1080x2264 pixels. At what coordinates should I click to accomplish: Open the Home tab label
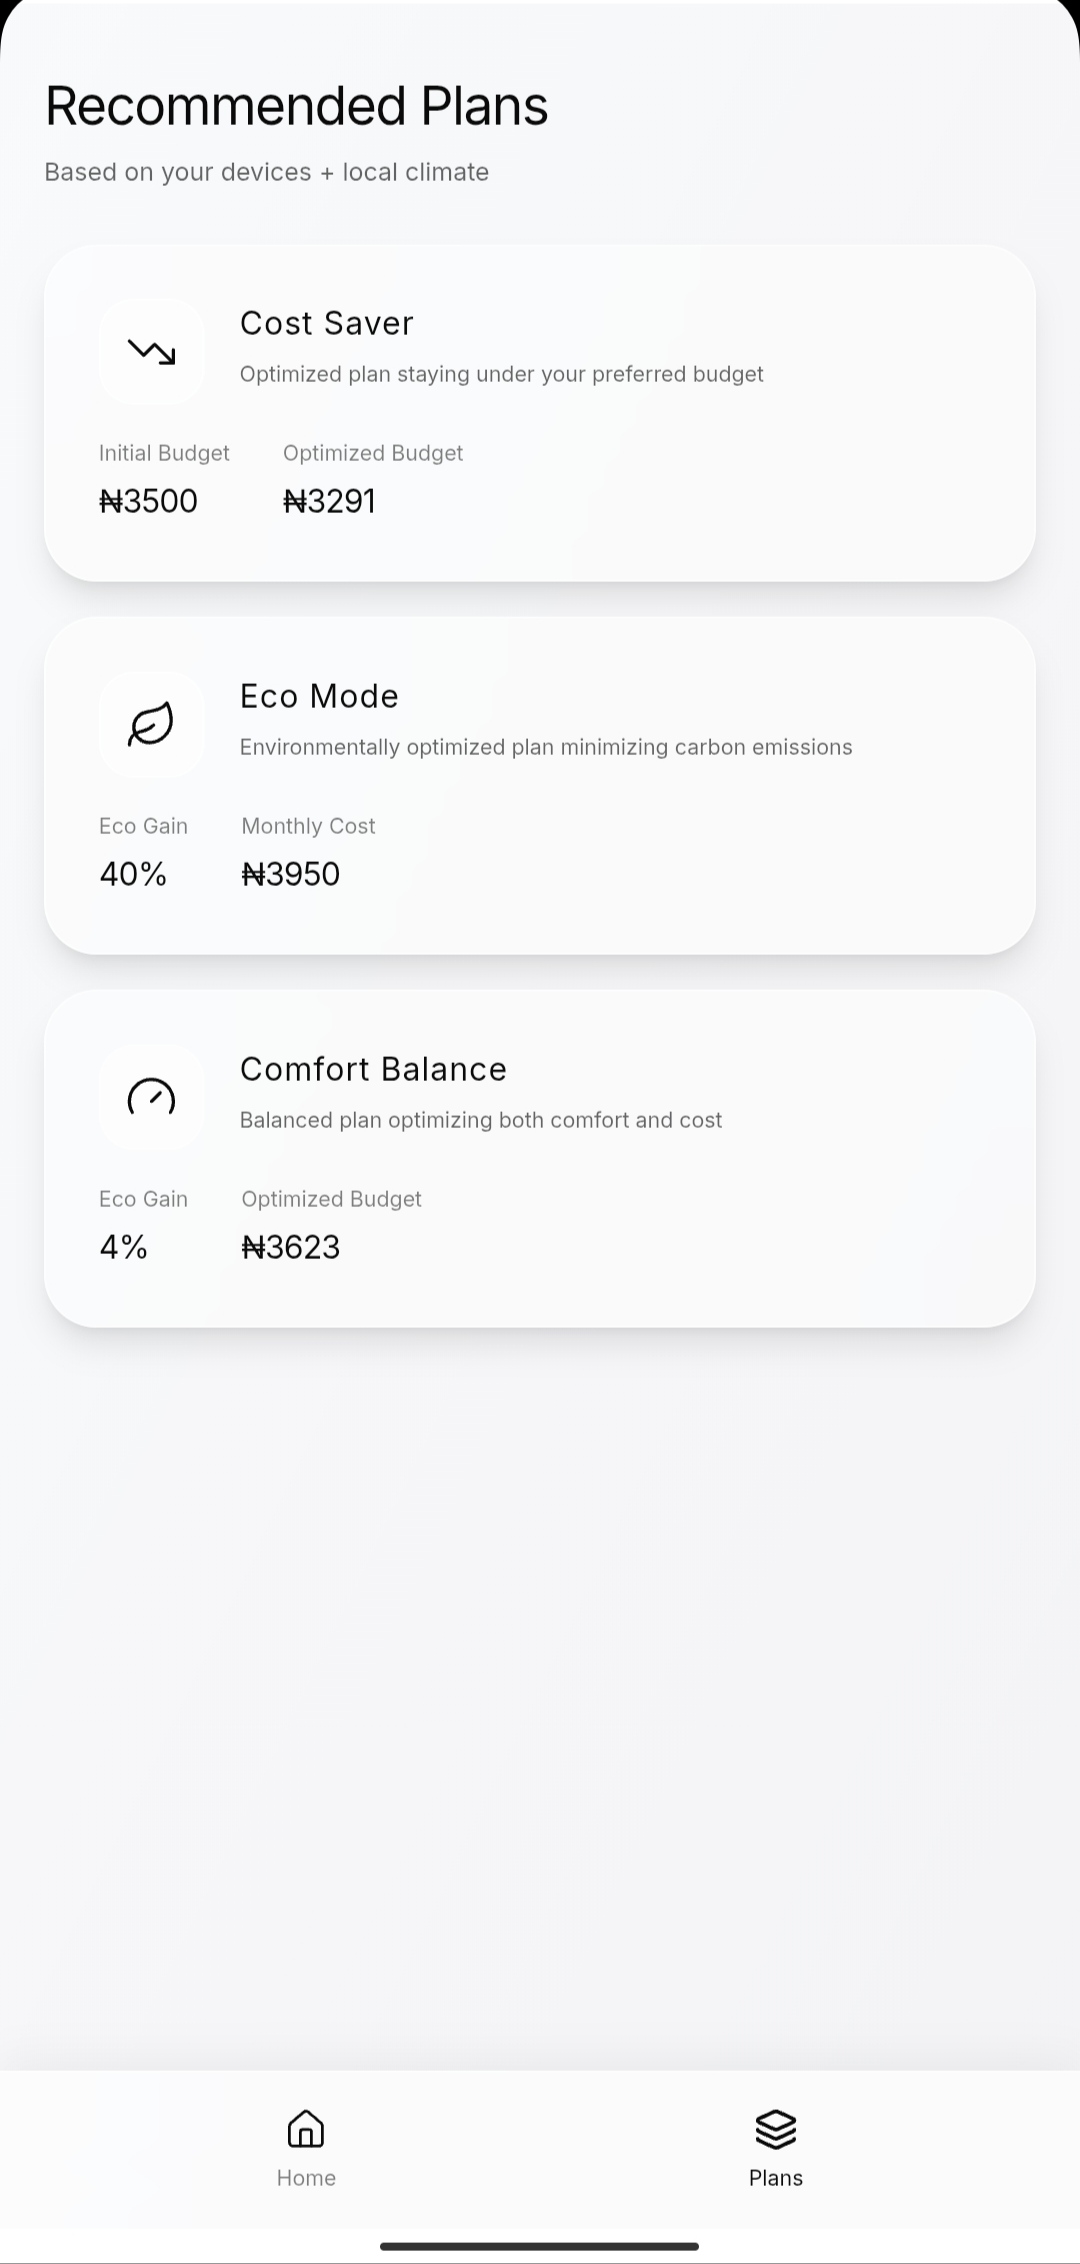306,2178
